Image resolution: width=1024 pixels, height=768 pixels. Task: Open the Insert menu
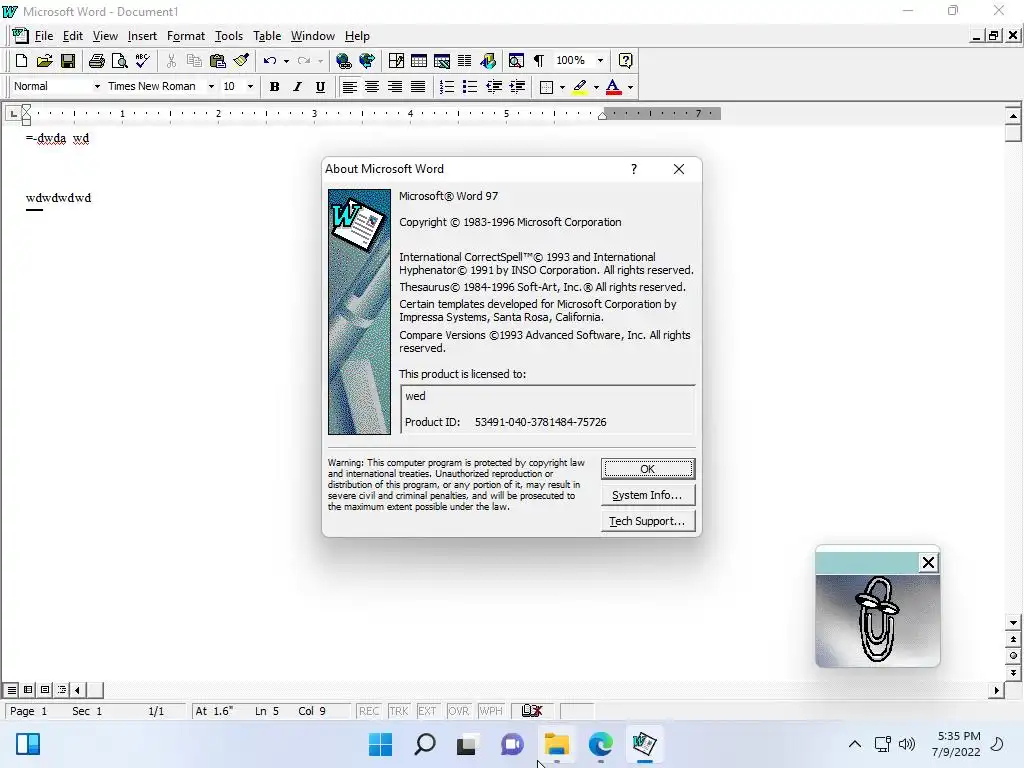(142, 36)
